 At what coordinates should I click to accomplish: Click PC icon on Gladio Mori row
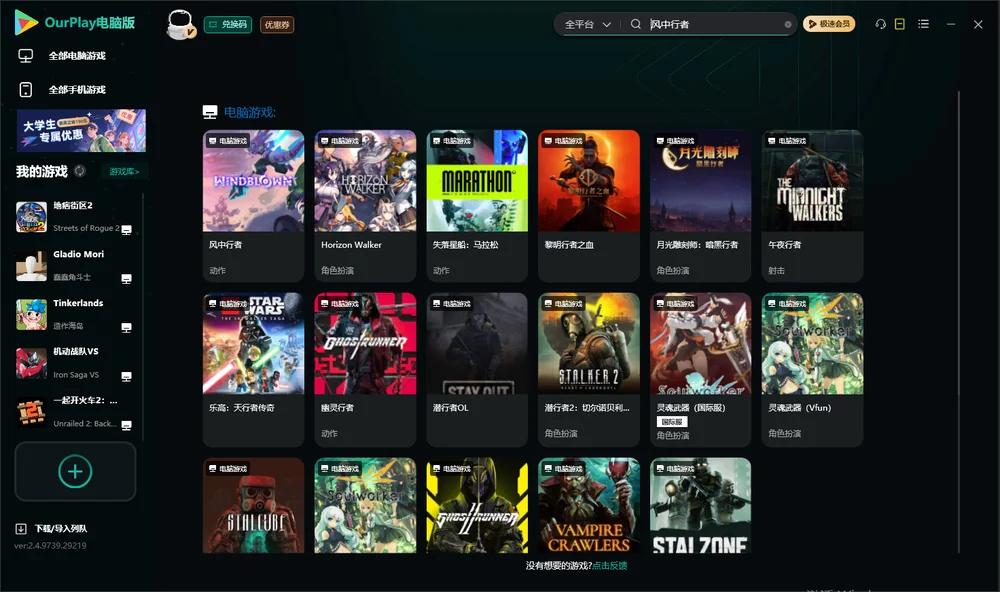(126, 279)
